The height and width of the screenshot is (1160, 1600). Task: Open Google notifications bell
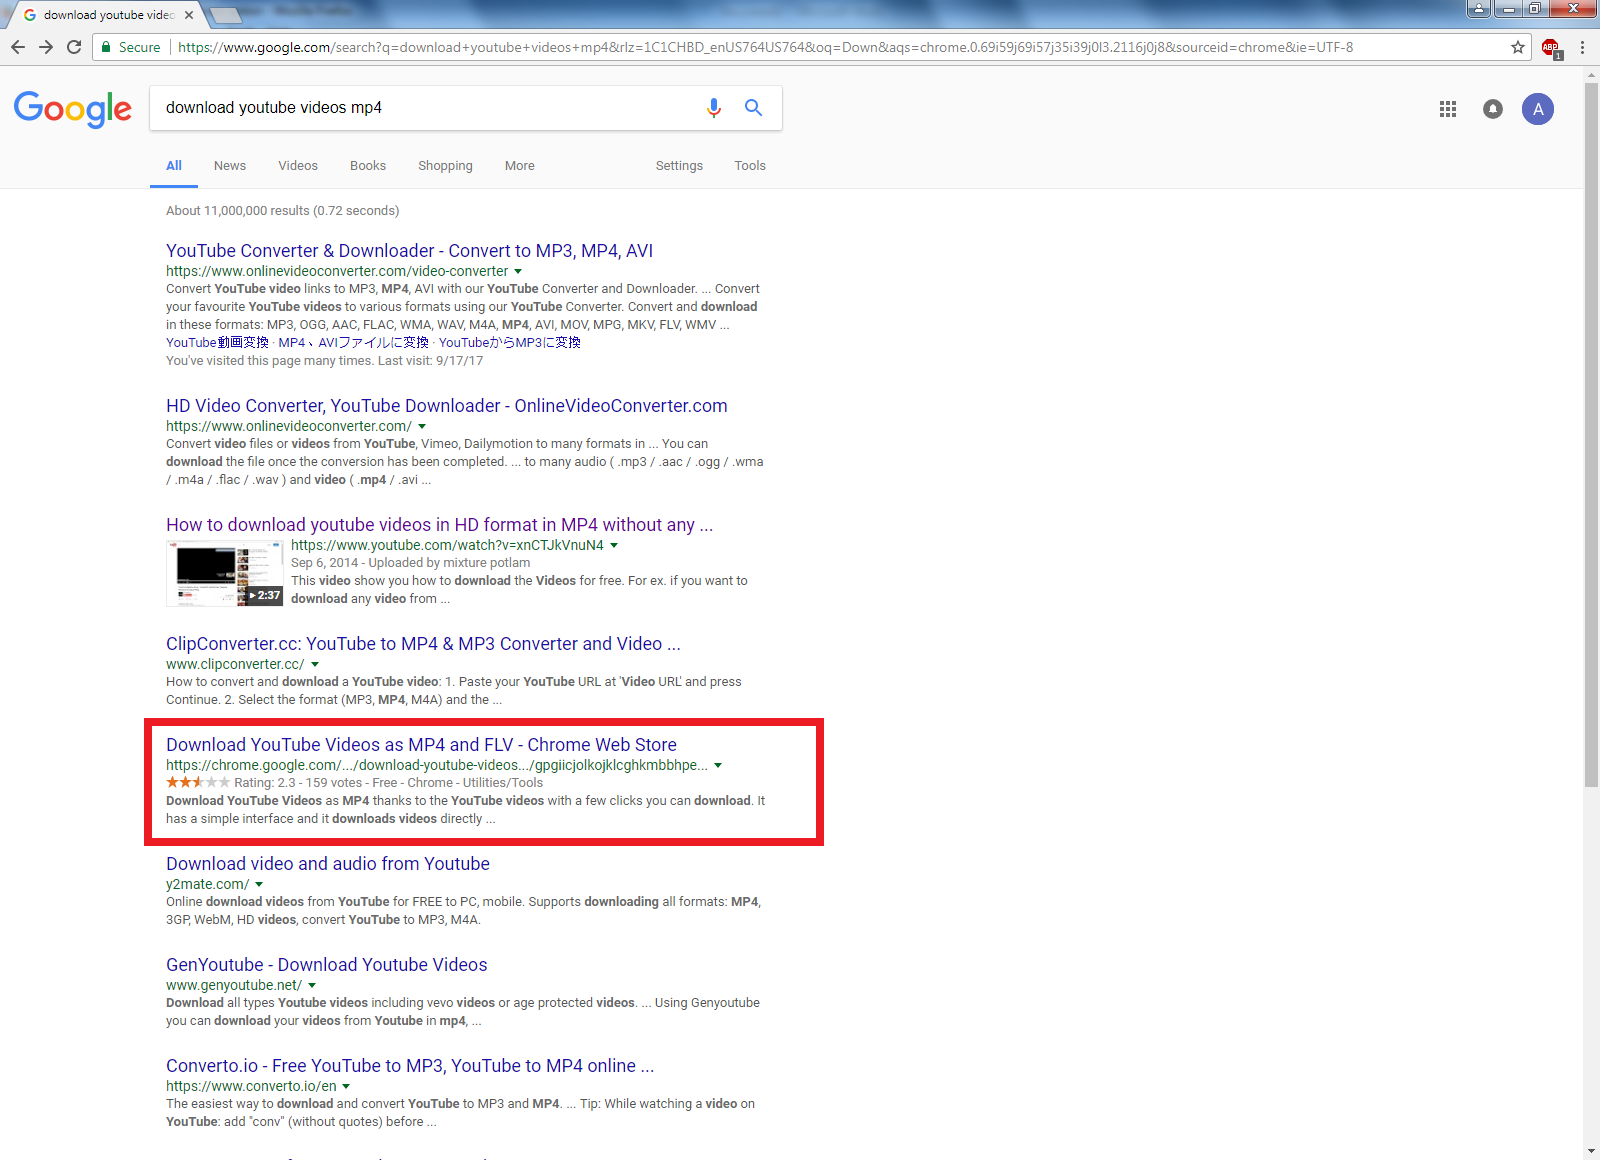[1493, 109]
